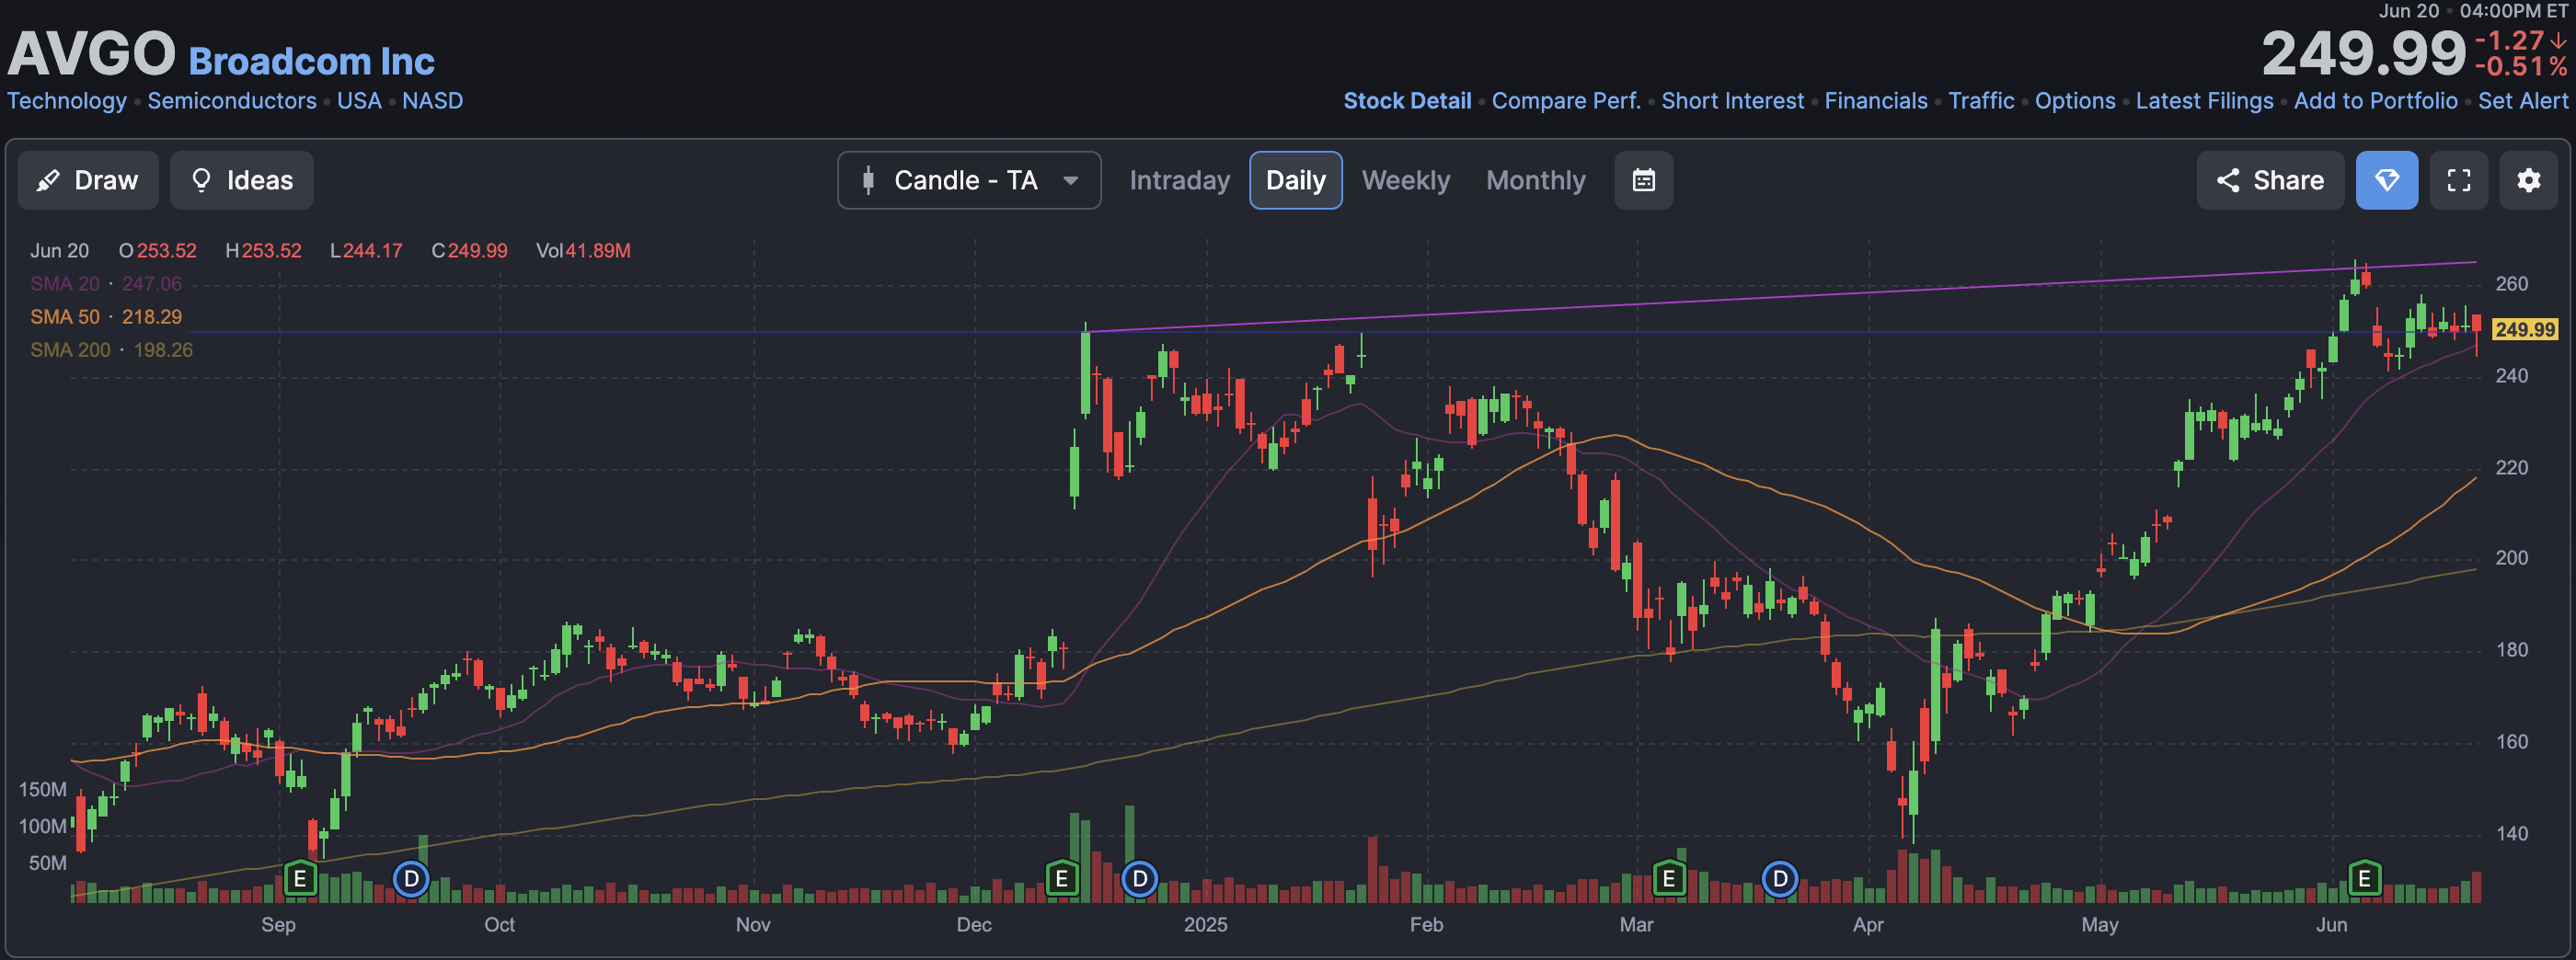Open the USA country link
Viewport: 2576px width, 960px height.
pos(359,101)
